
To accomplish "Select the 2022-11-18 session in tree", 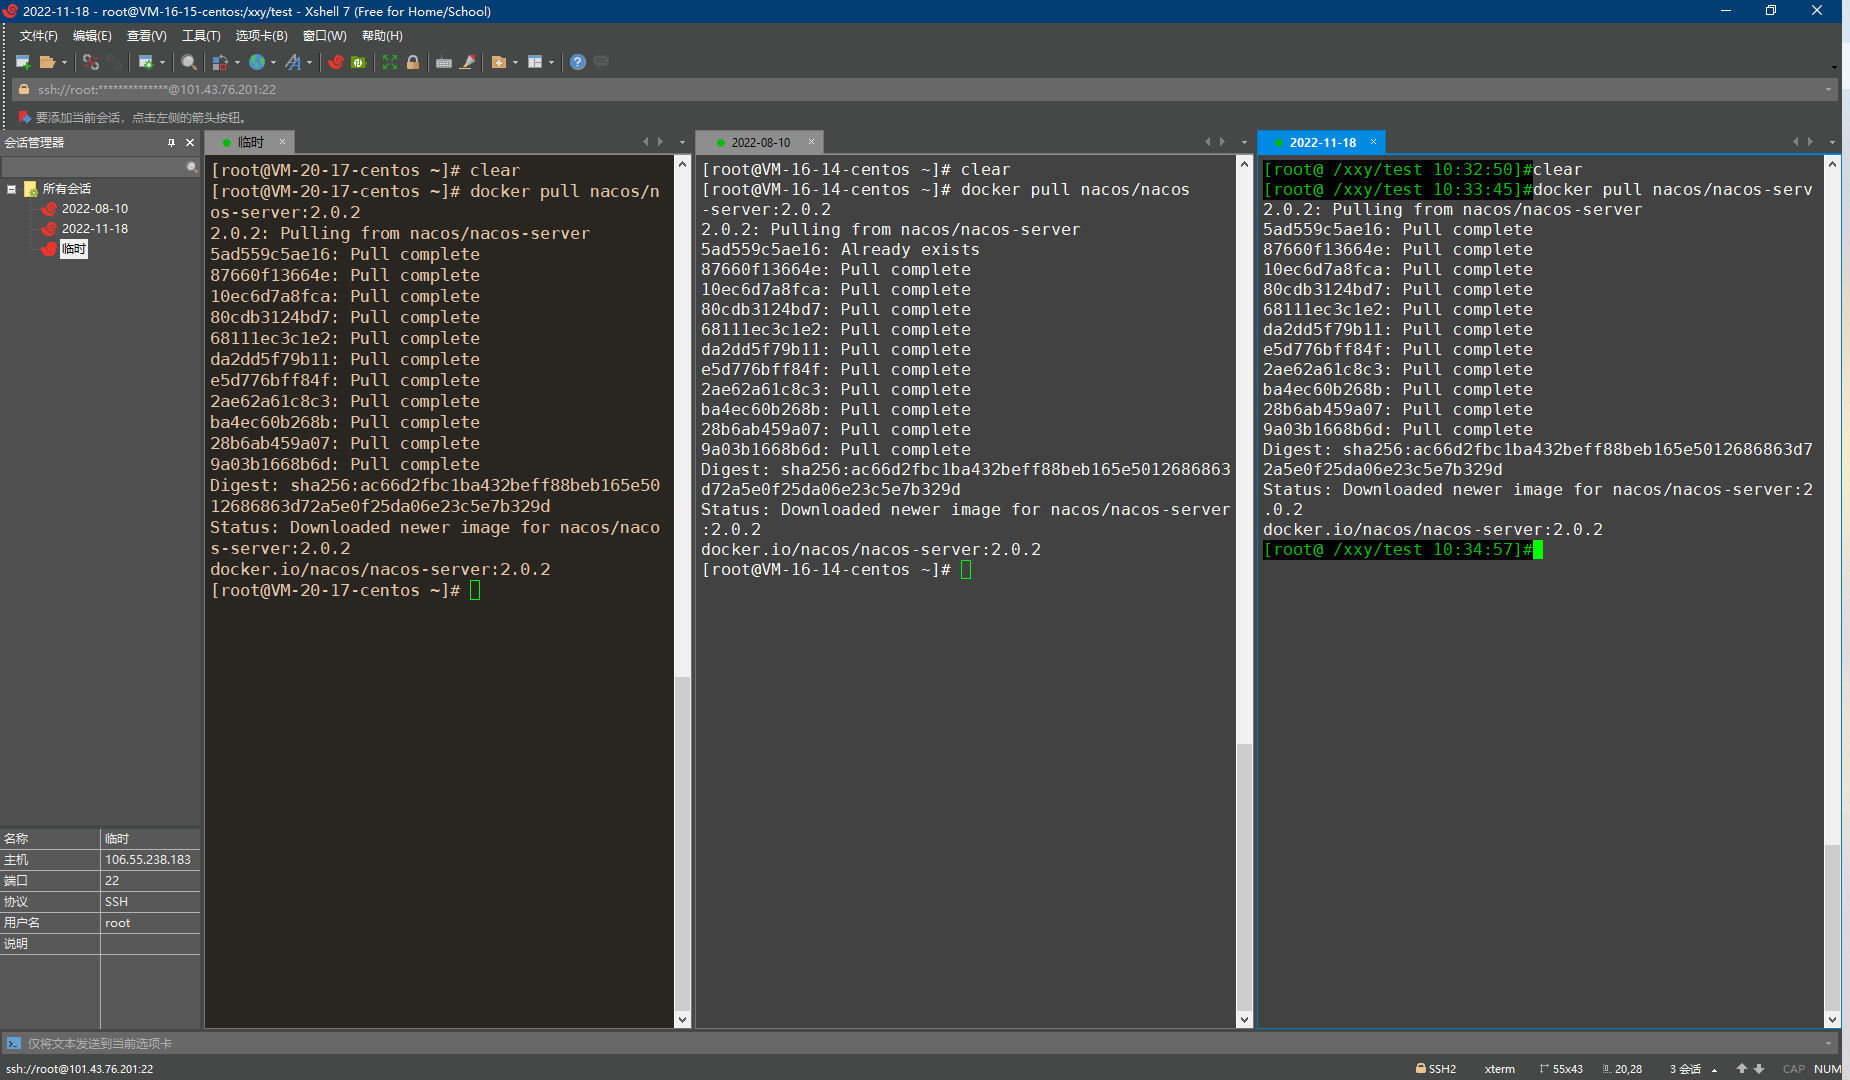I will pos(94,229).
